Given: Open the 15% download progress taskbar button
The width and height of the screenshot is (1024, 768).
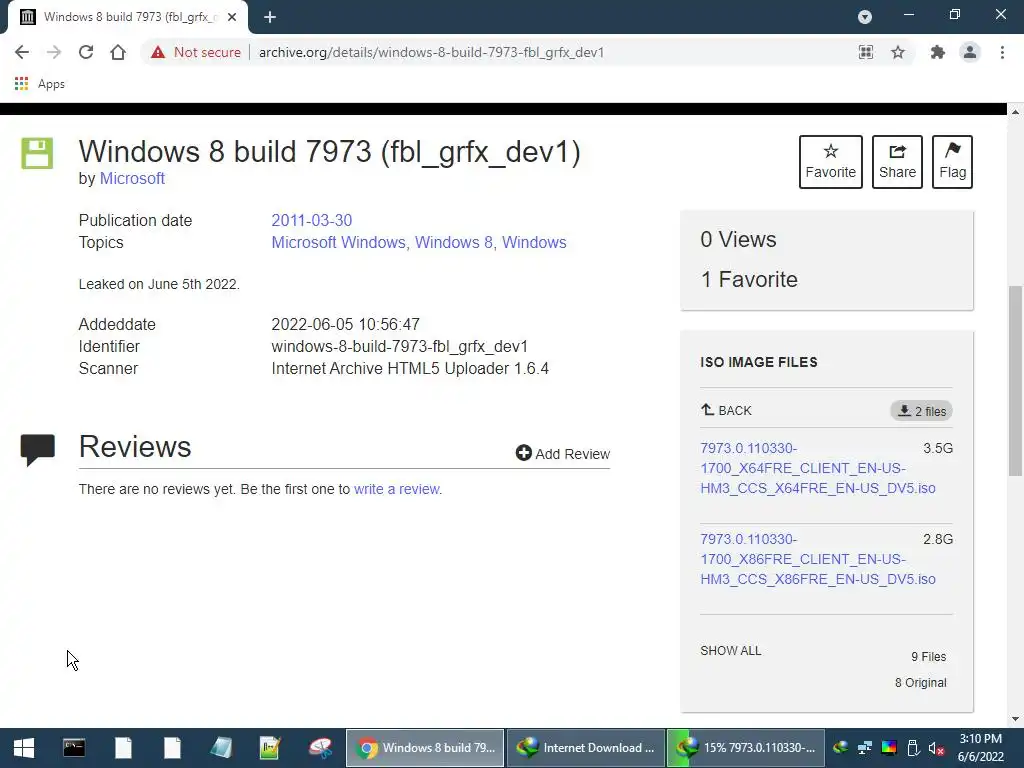Looking at the screenshot, I should point(746,748).
